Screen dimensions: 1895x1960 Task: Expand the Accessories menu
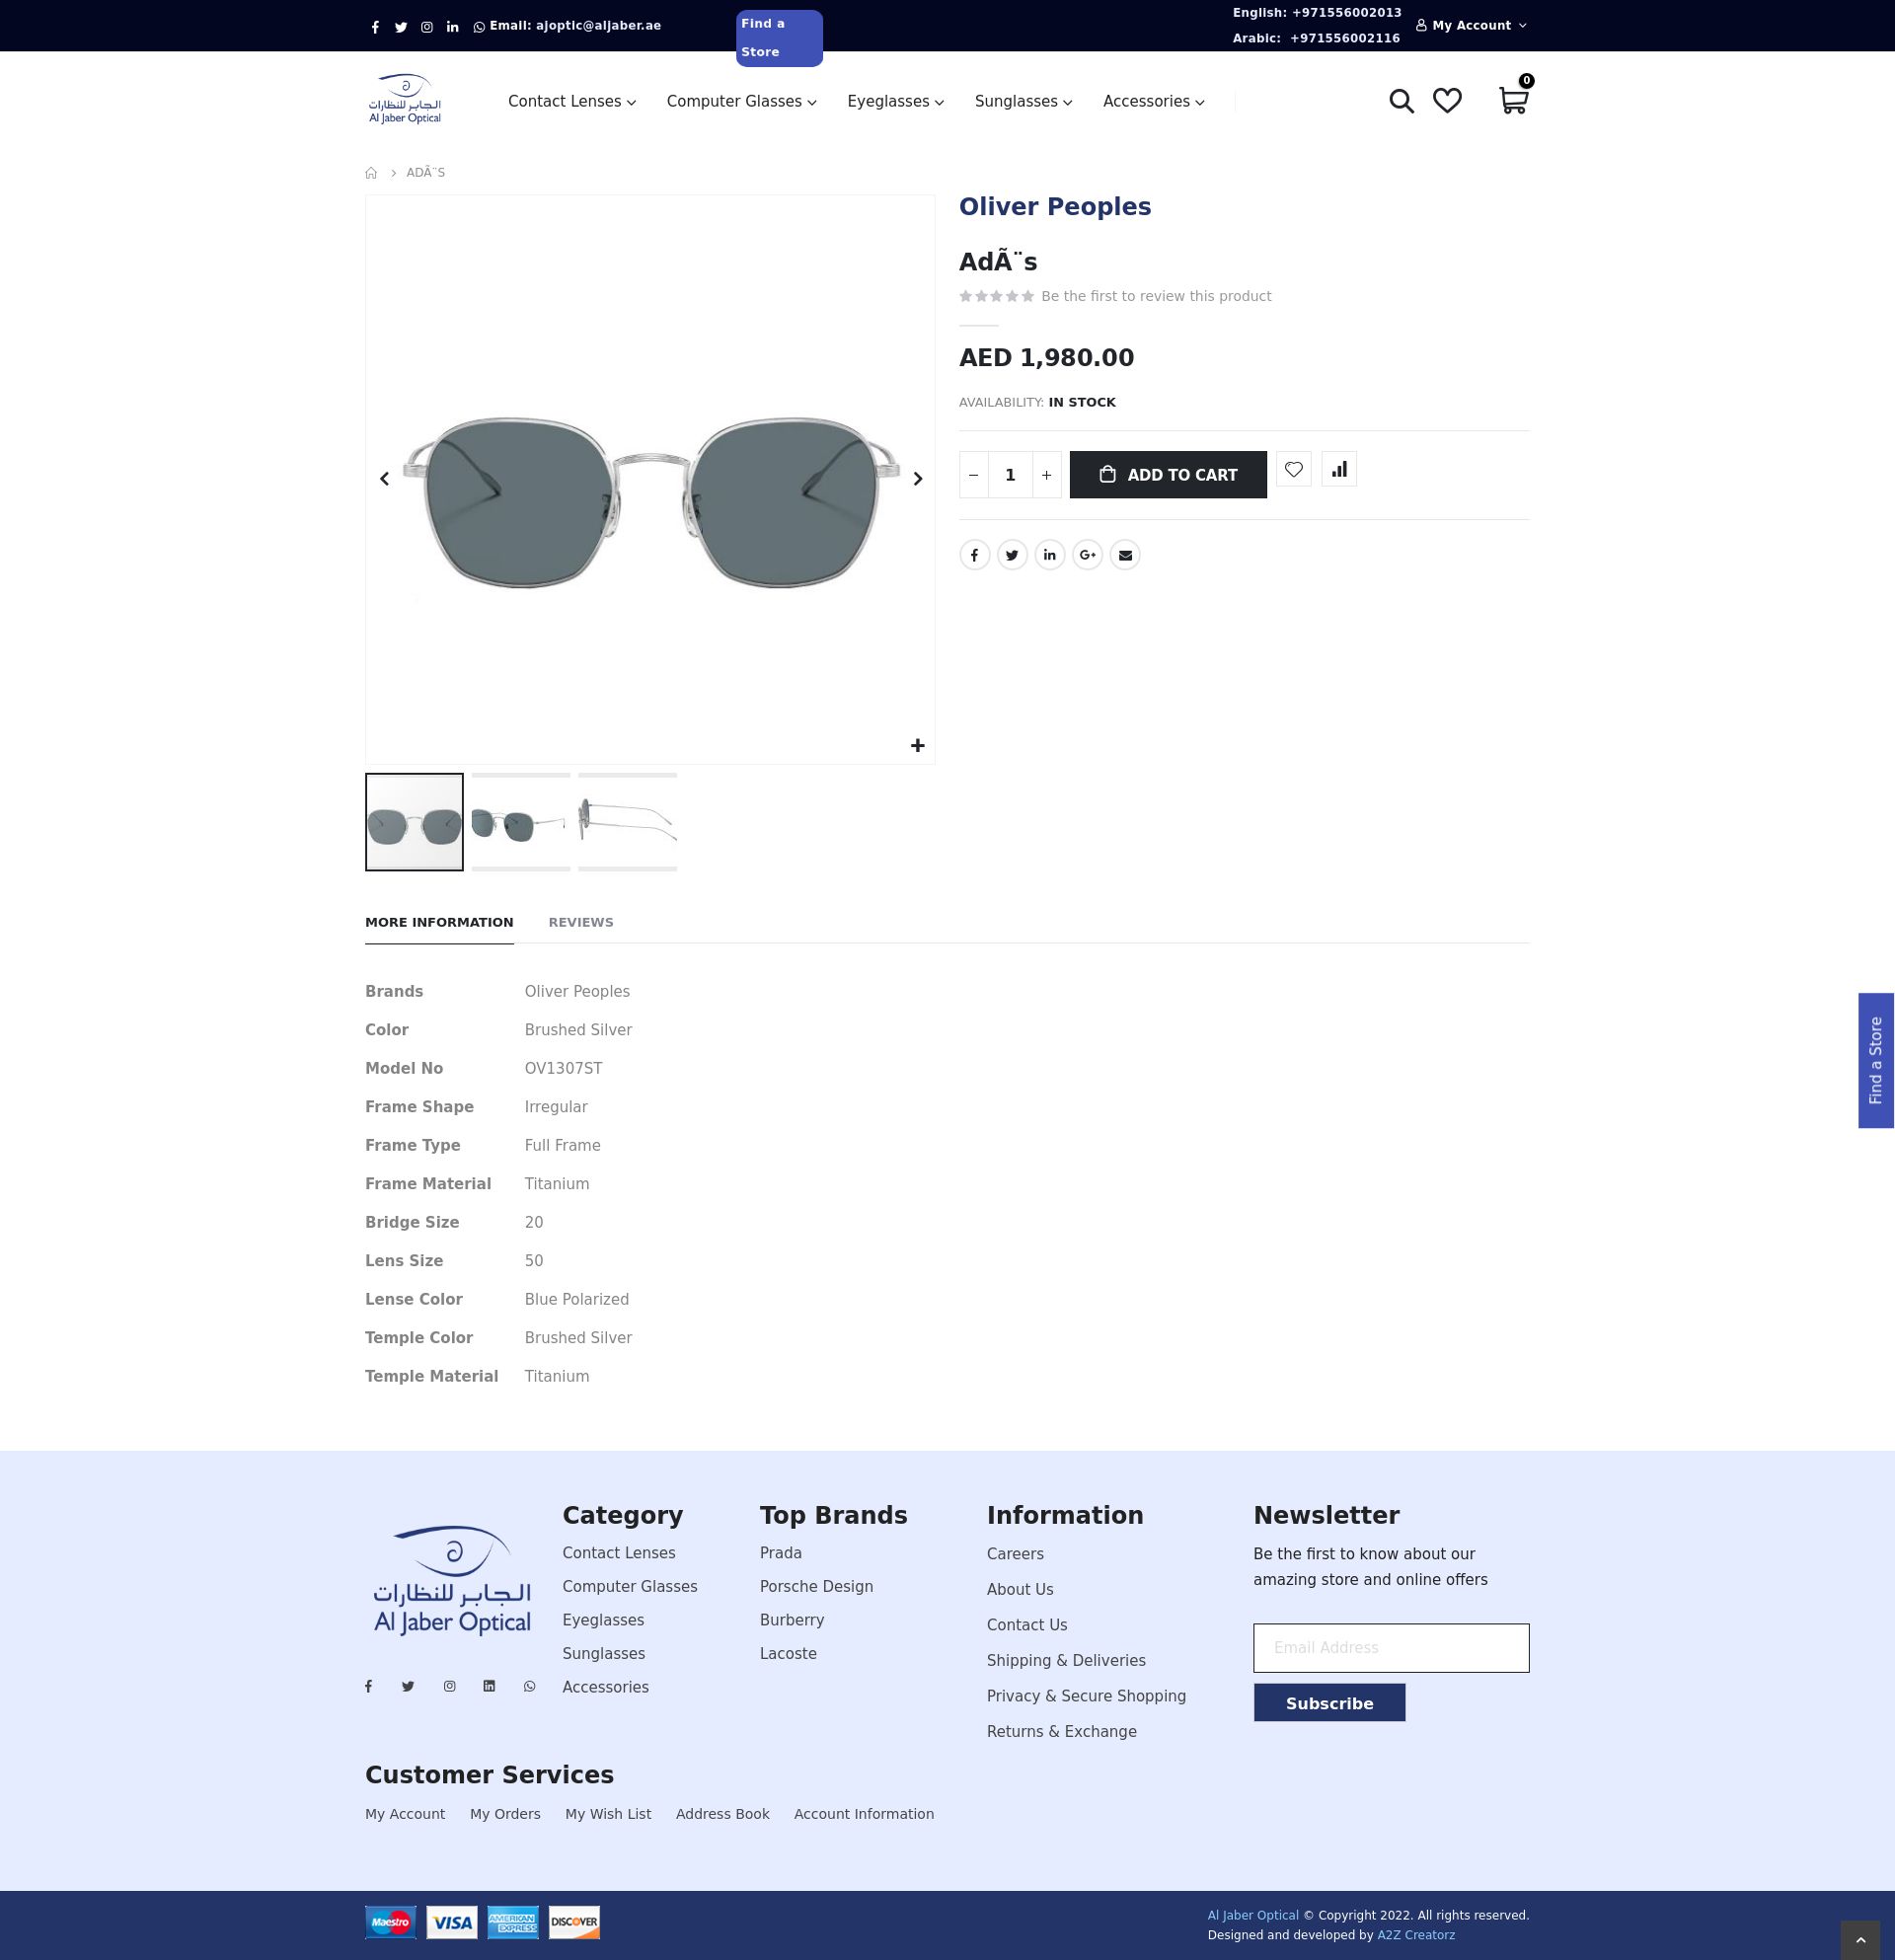pyautogui.click(x=1154, y=102)
